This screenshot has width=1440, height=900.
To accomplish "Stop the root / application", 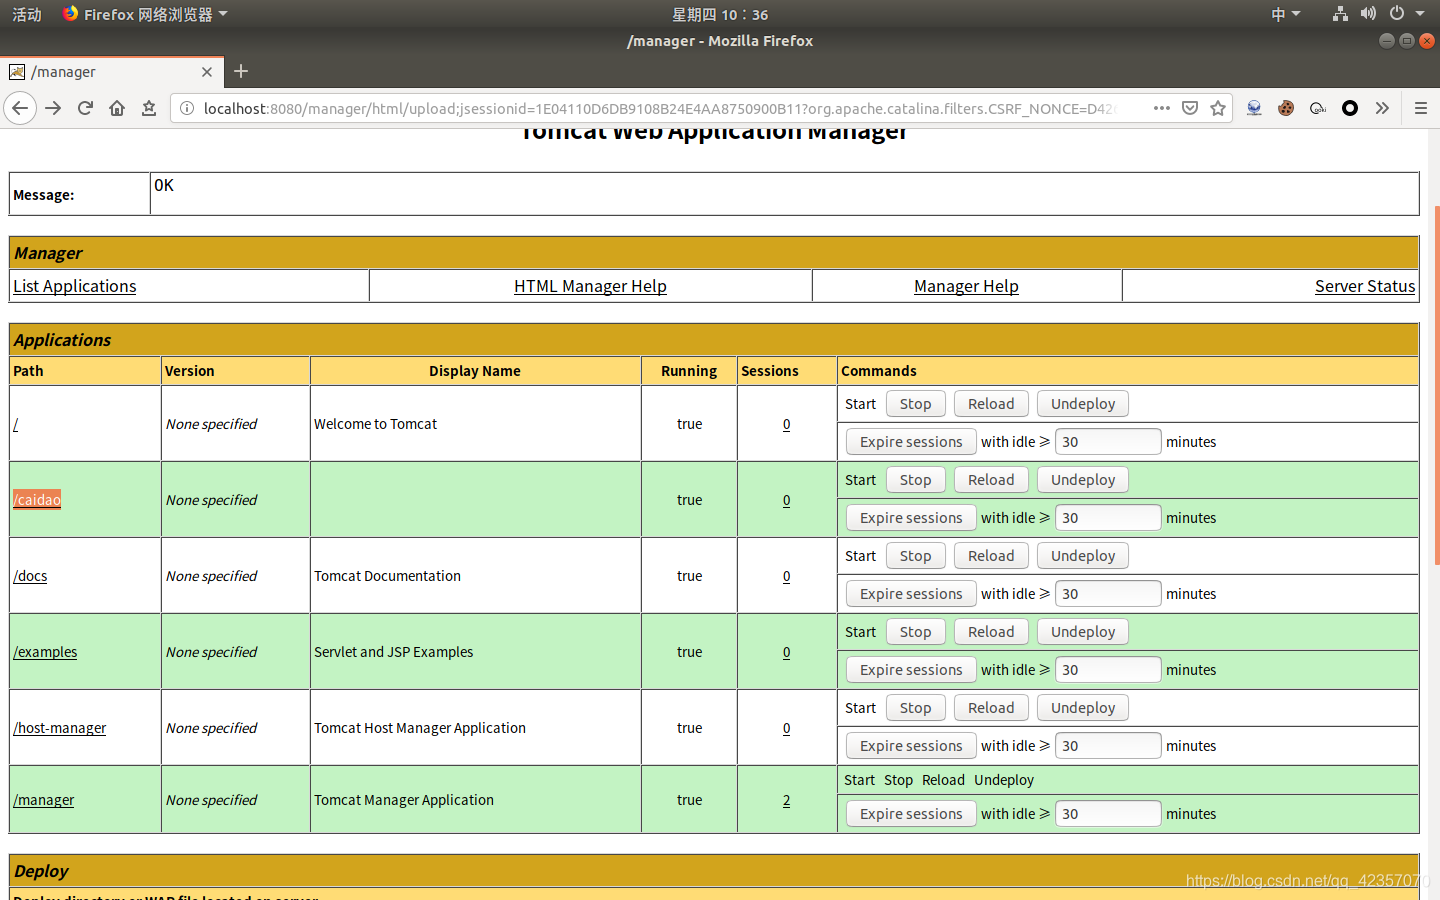I will [915, 404].
